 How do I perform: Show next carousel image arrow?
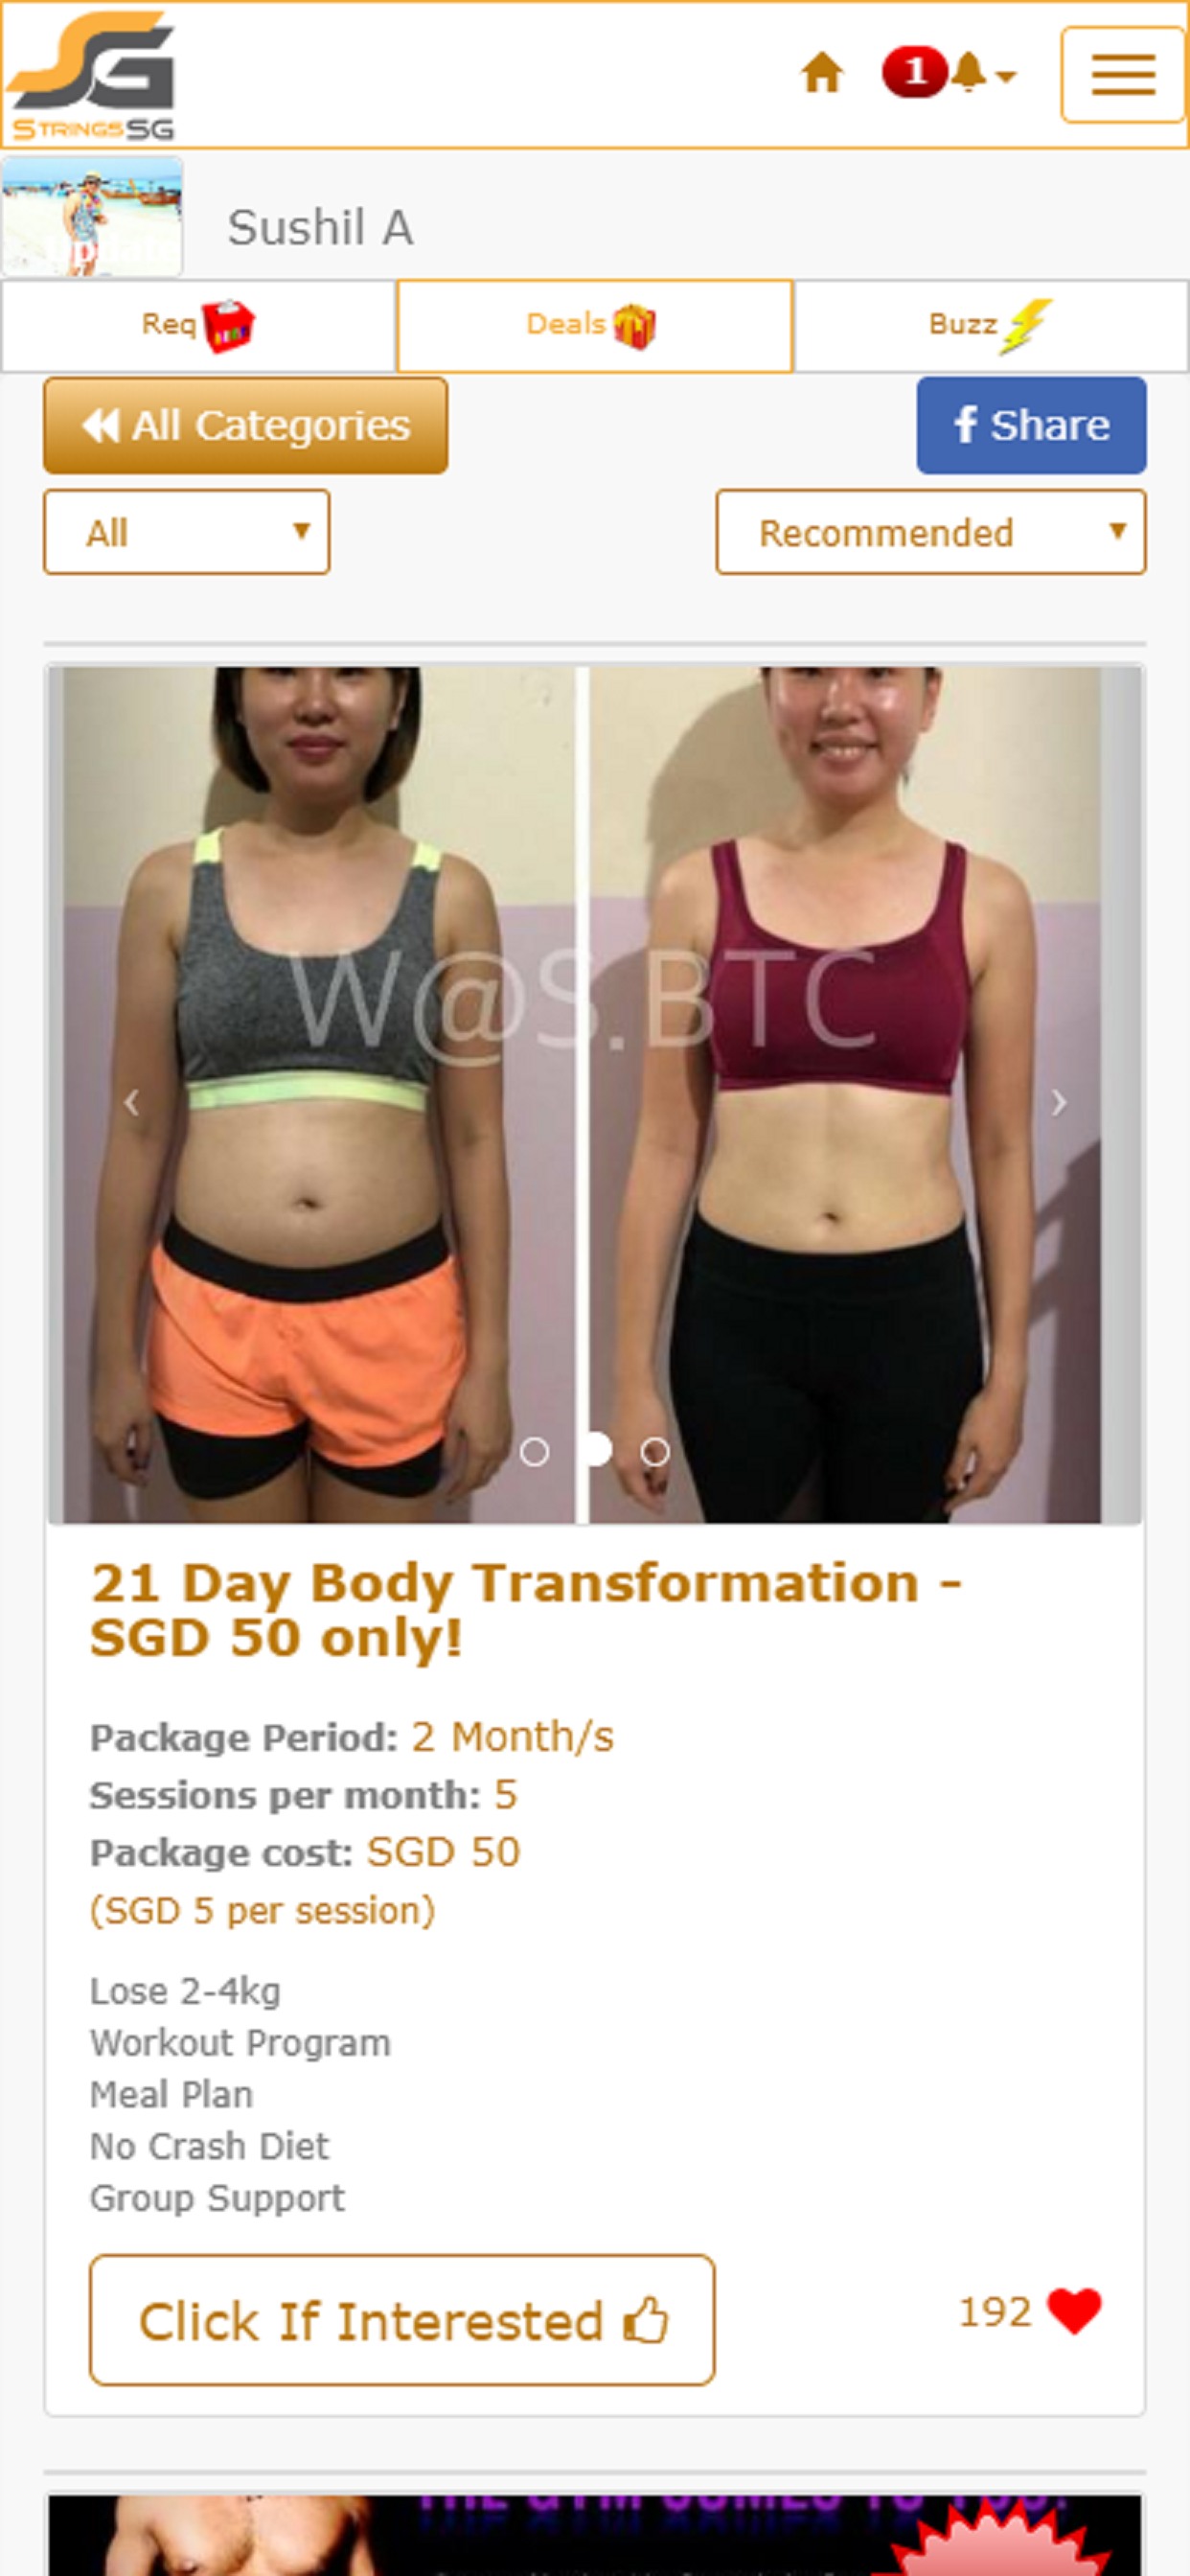[1059, 1102]
